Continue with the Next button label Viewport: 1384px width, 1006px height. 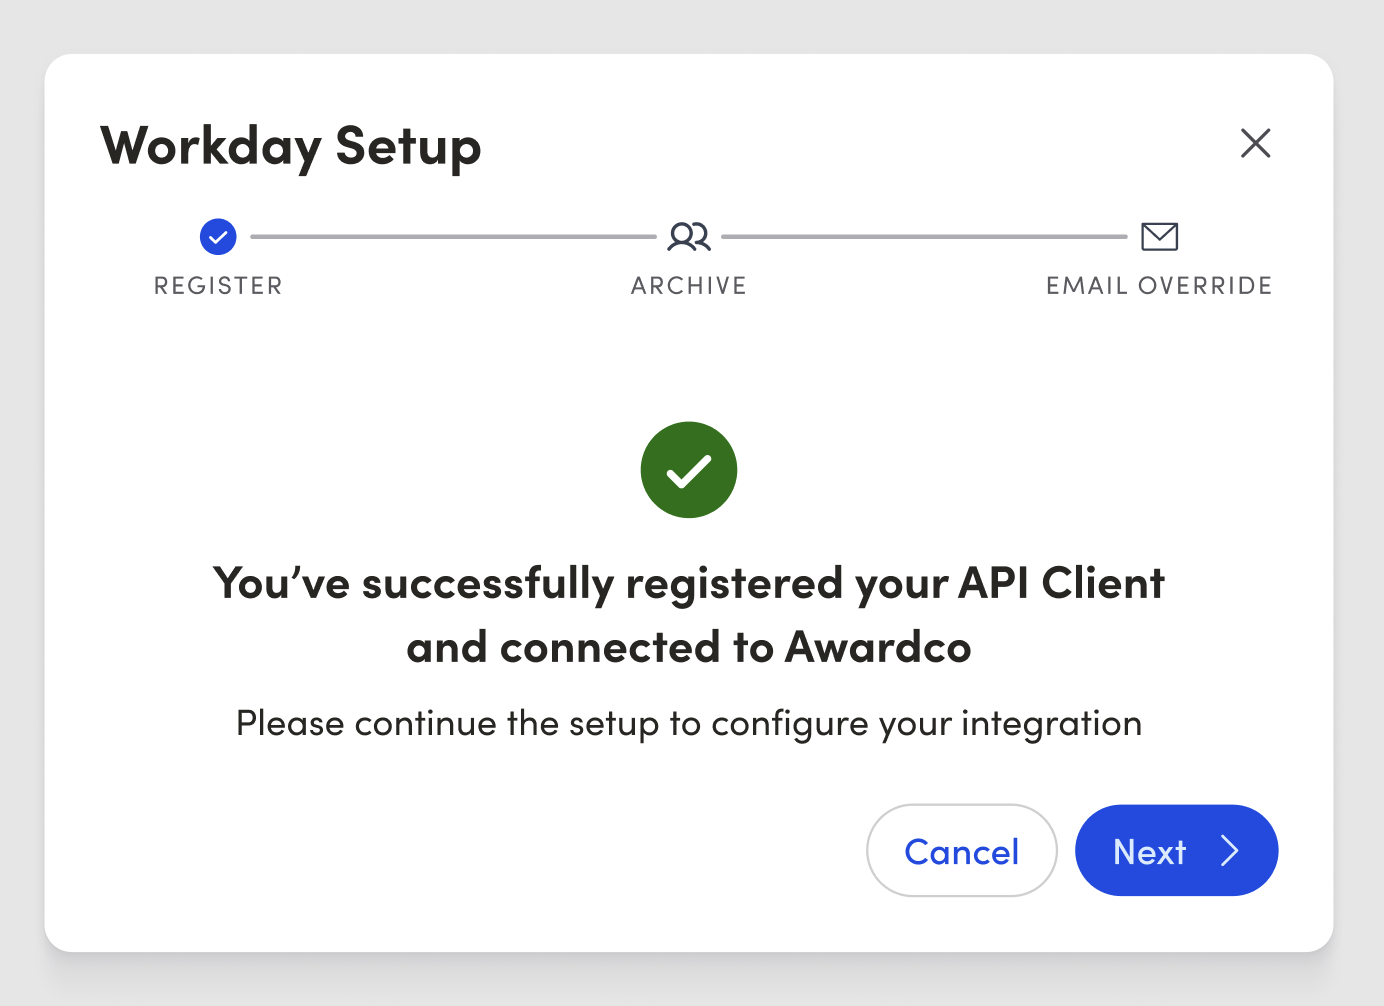tap(1149, 852)
